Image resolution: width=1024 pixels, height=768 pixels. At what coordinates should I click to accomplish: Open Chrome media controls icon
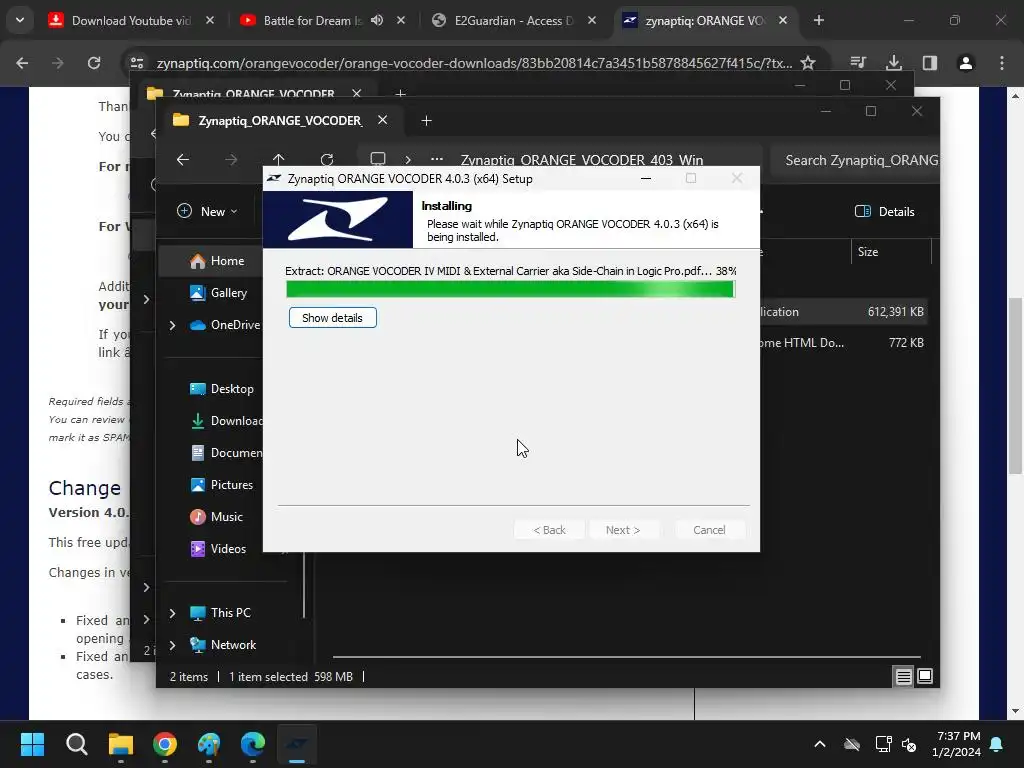click(x=858, y=63)
